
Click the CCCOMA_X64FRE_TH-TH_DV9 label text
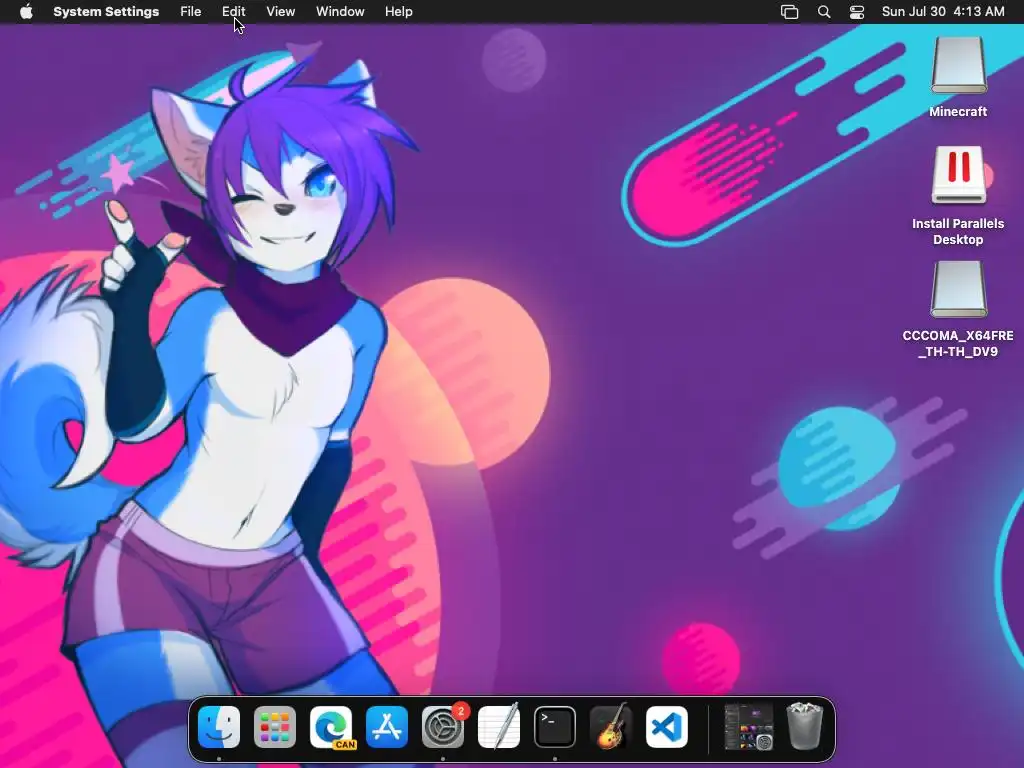pos(958,344)
